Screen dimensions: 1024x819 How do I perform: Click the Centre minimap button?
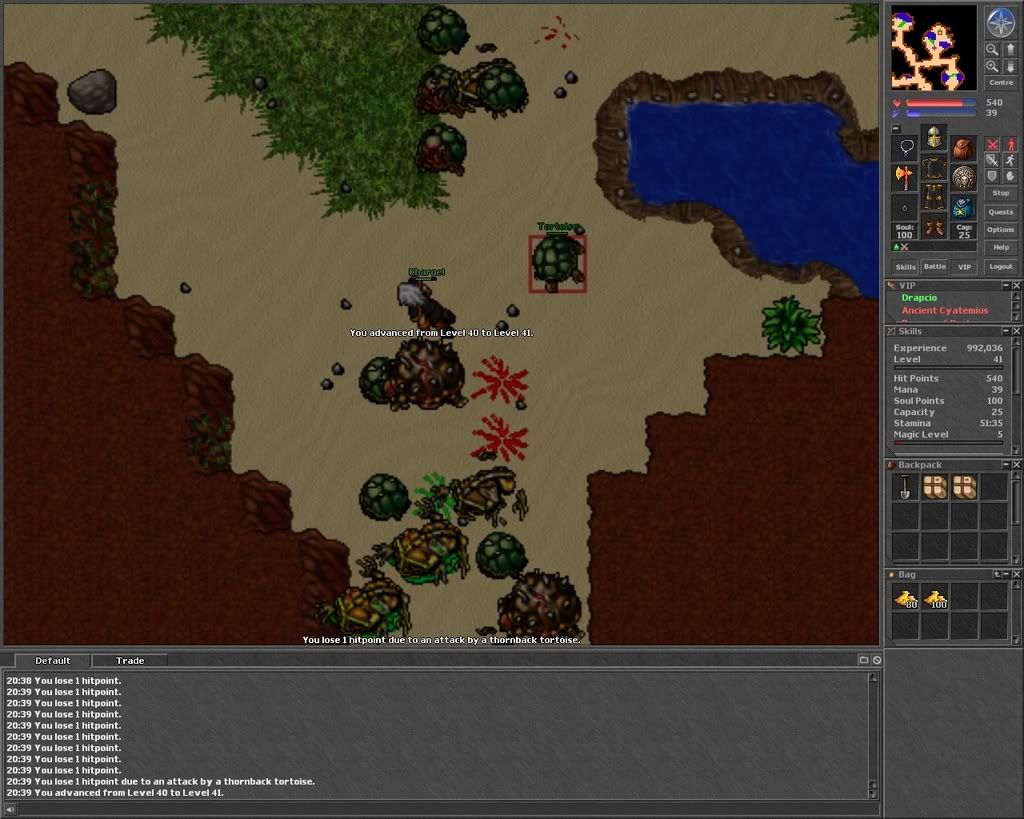[x=1000, y=82]
